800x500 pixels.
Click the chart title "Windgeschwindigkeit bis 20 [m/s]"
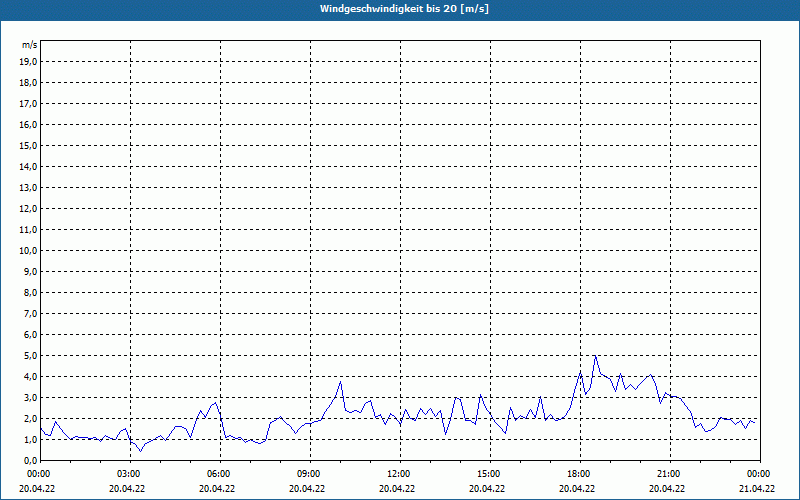tap(404, 9)
